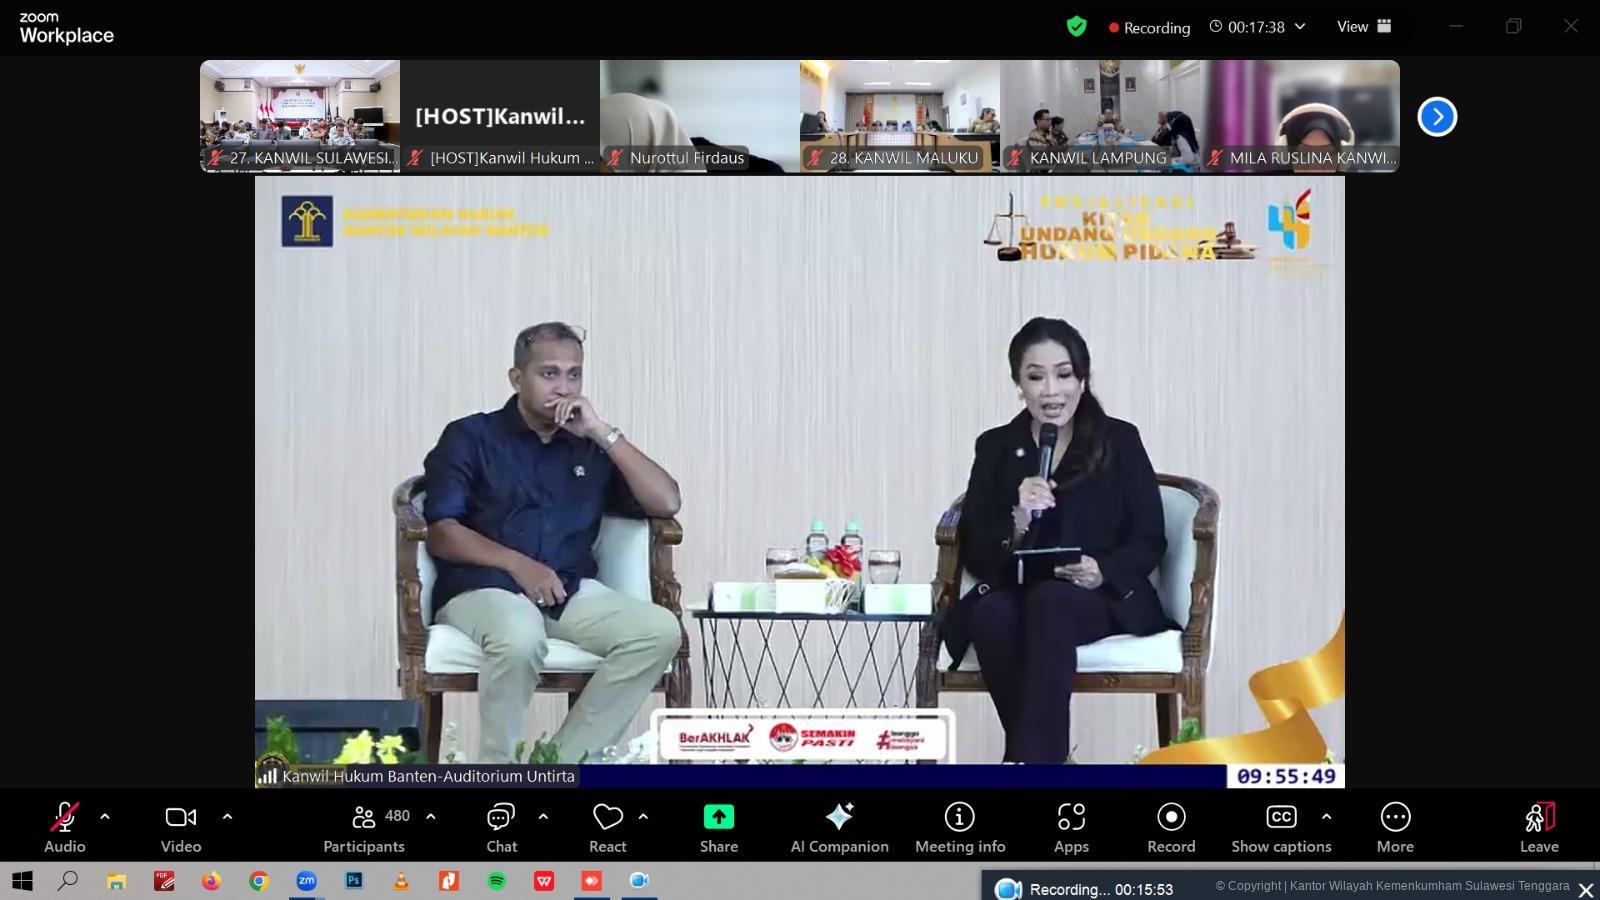1600x900 pixels.
Task: Expand the audio options arrow
Action: tap(105, 817)
